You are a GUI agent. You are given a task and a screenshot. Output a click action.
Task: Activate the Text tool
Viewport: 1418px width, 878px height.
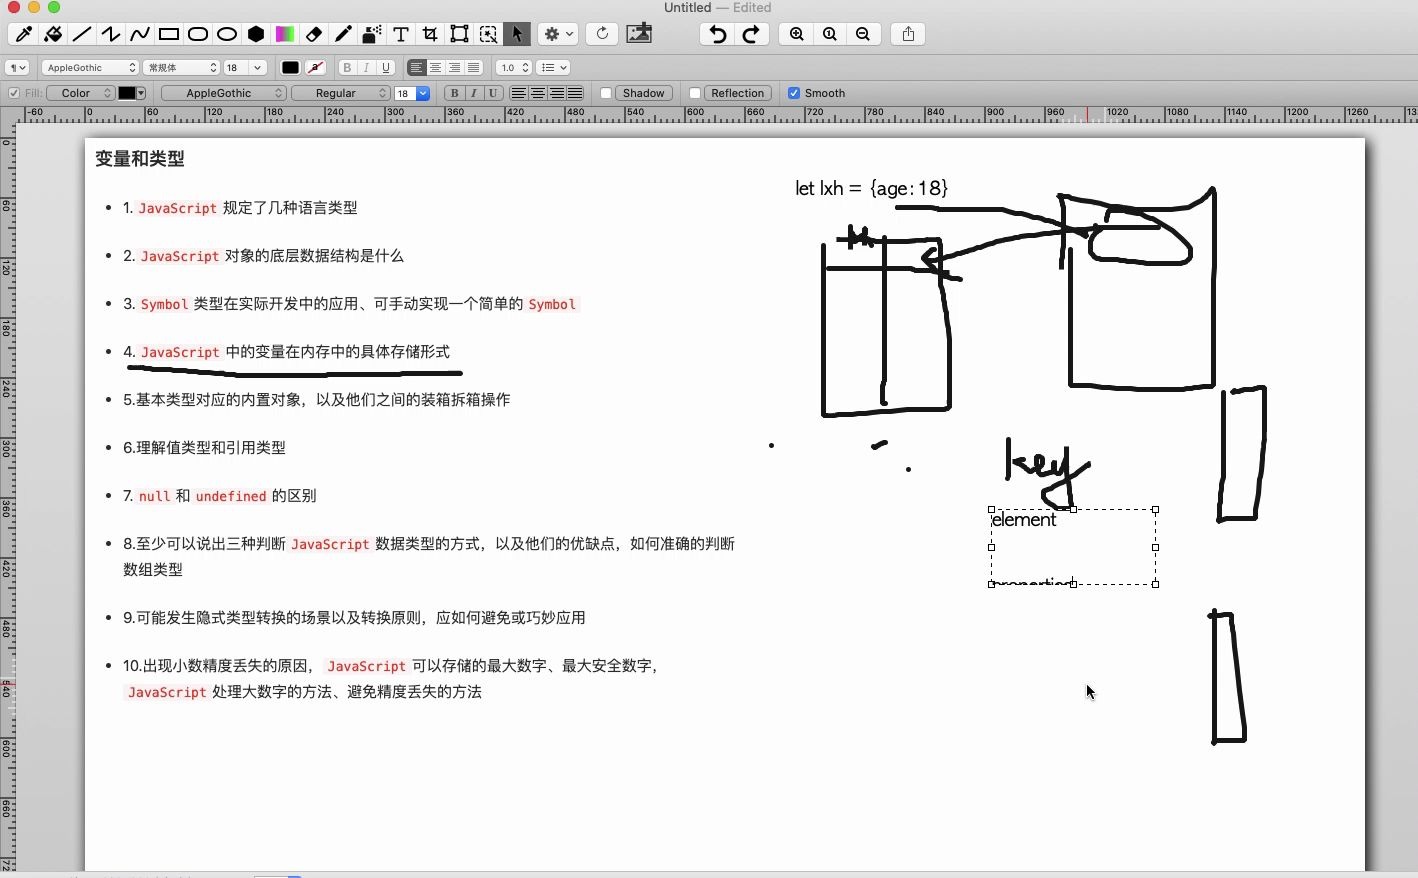(x=400, y=34)
